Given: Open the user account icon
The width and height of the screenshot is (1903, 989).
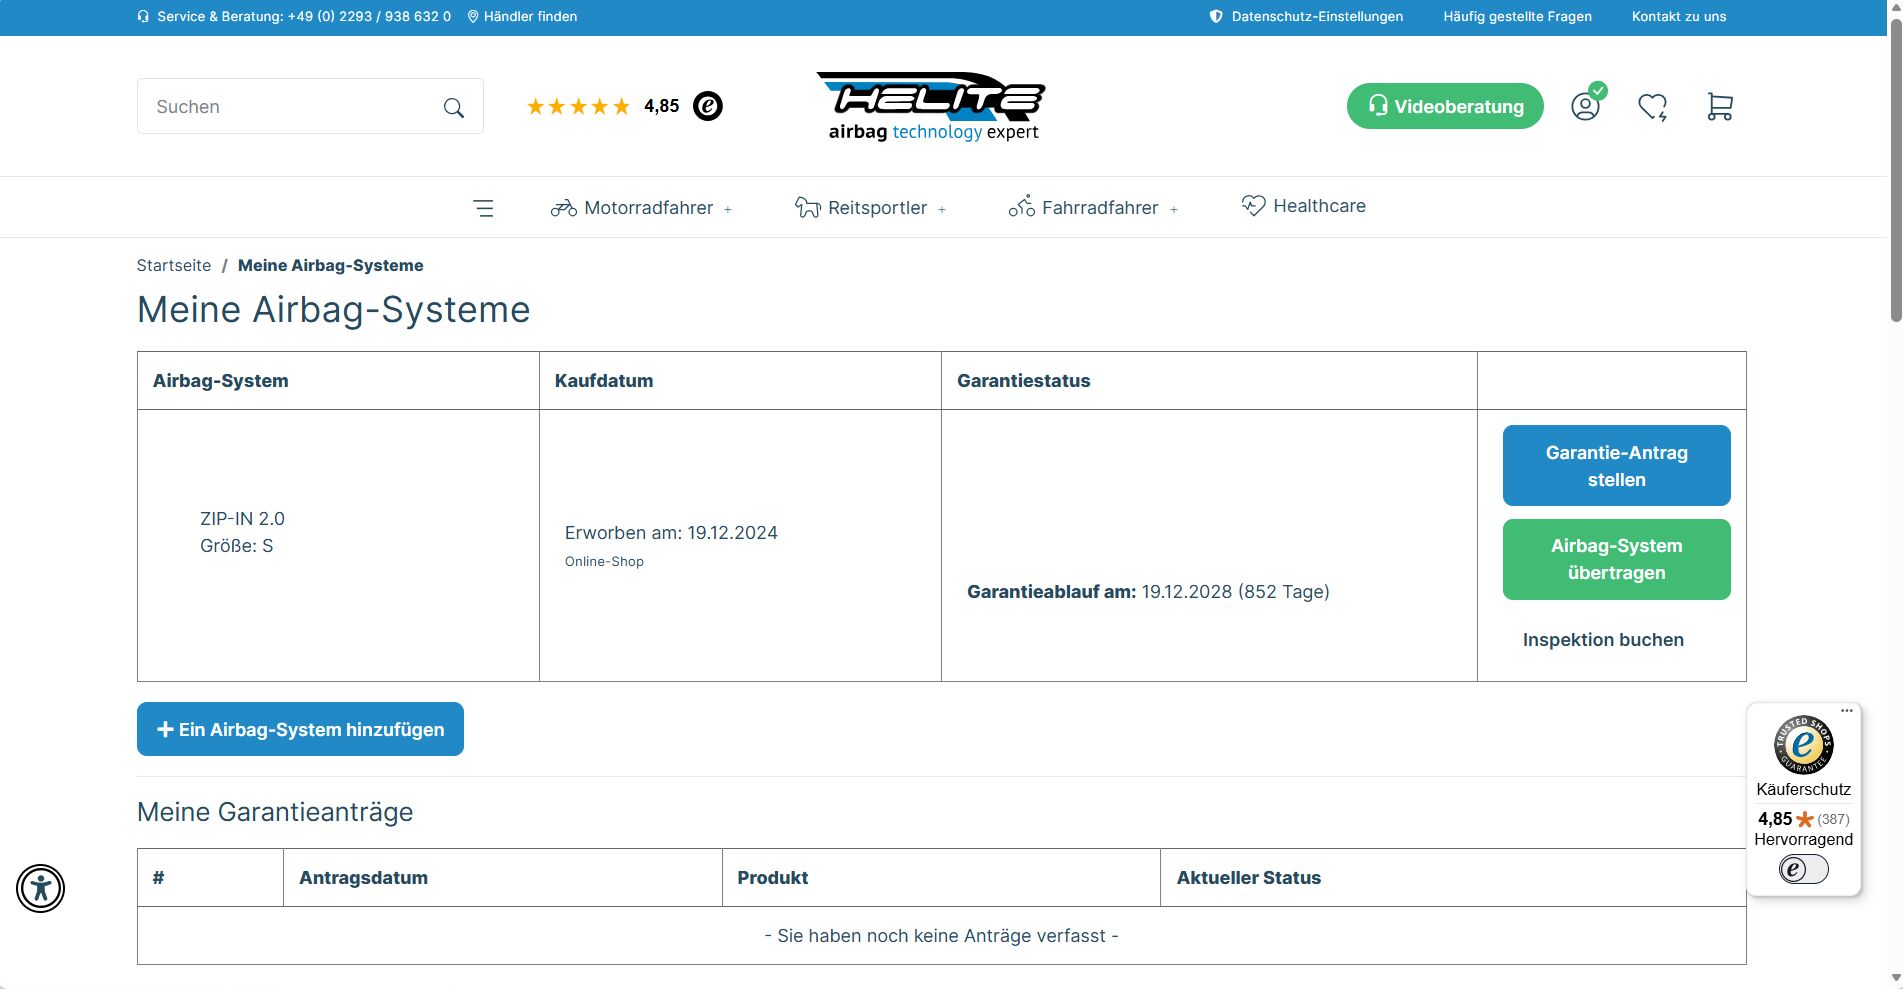Looking at the screenshot, I should [1586, 106].
